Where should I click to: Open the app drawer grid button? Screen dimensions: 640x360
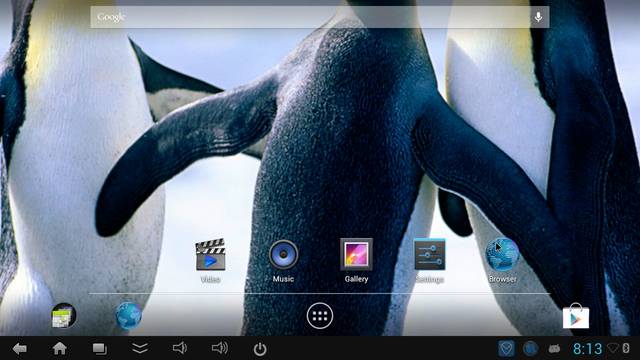(320, 316)
